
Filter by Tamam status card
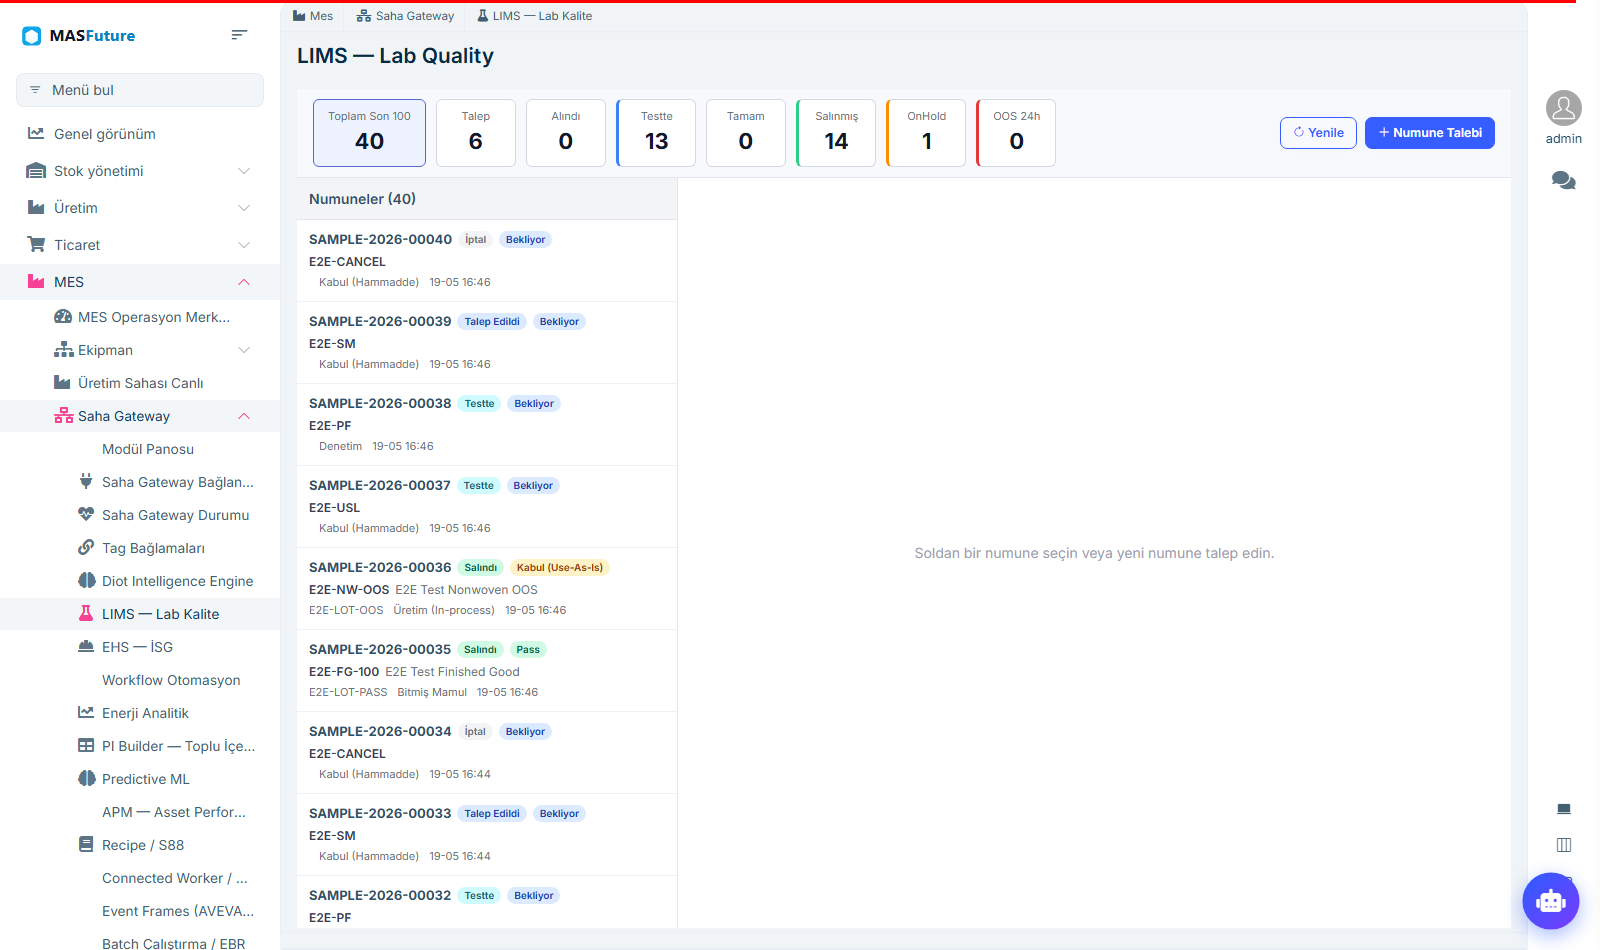746,133
